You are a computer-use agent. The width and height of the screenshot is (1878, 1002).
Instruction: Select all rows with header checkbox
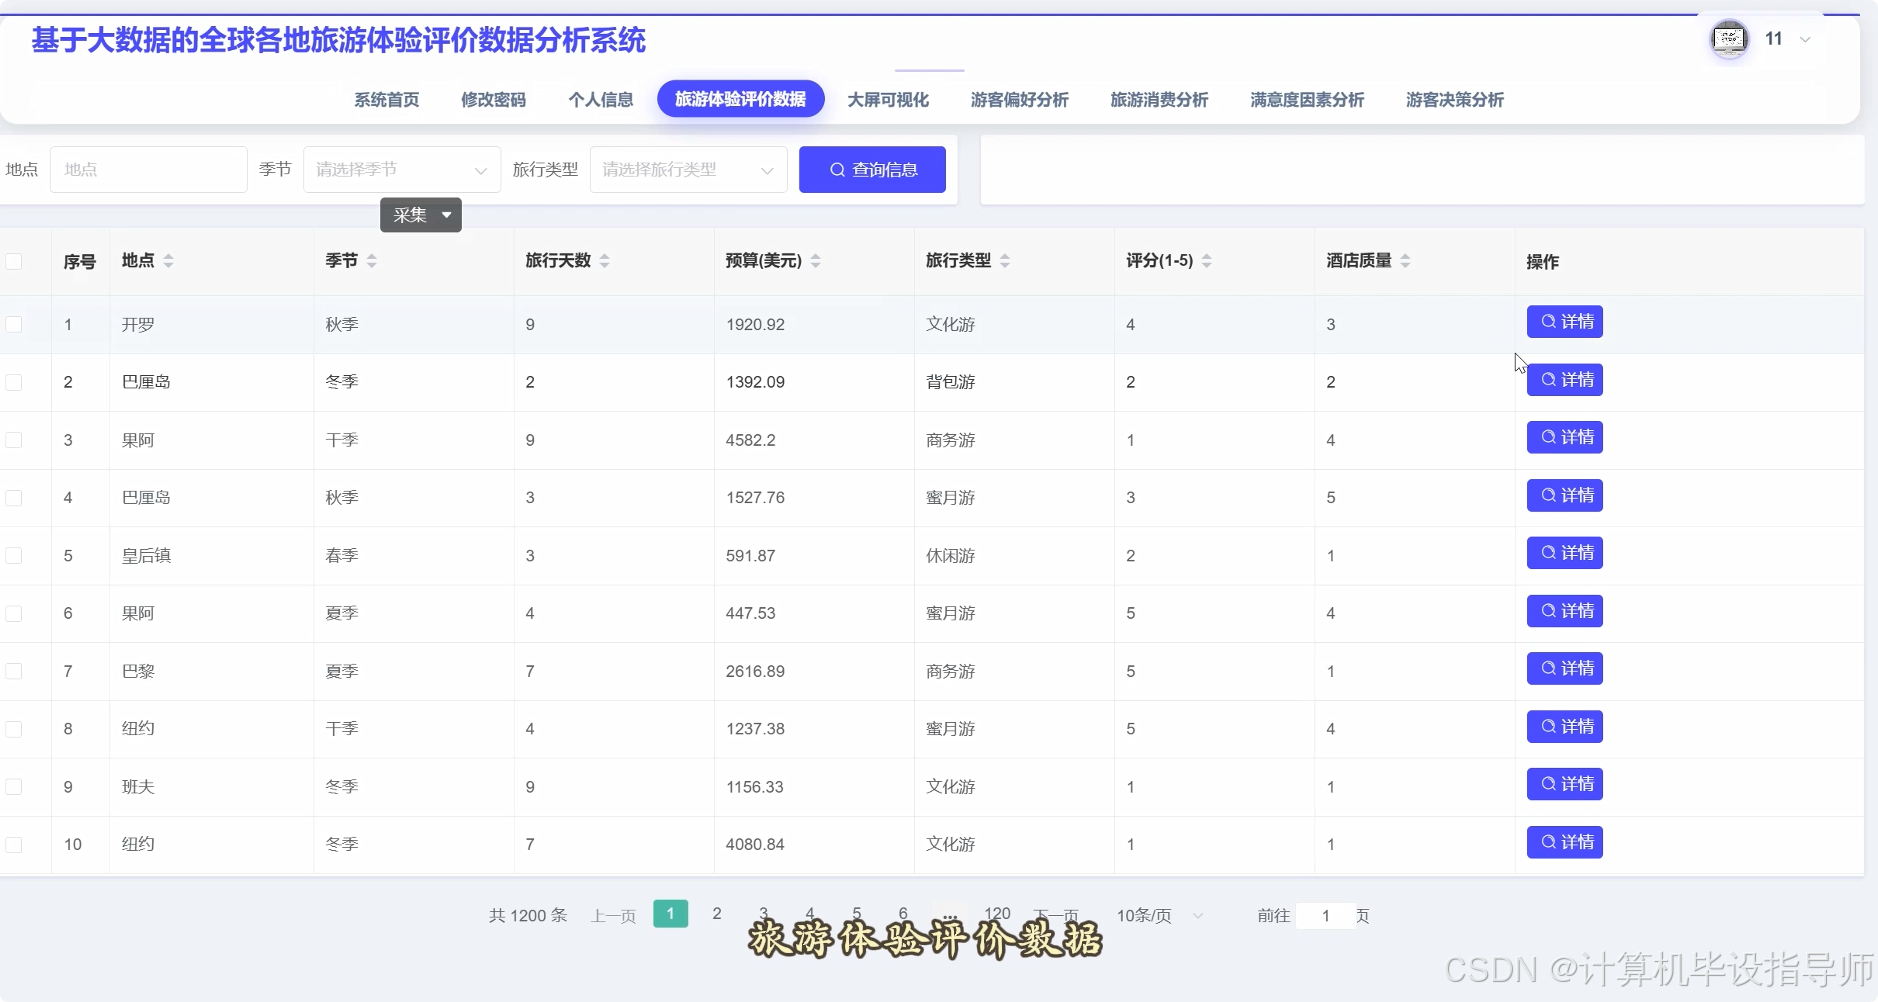[x=14, y=262]
